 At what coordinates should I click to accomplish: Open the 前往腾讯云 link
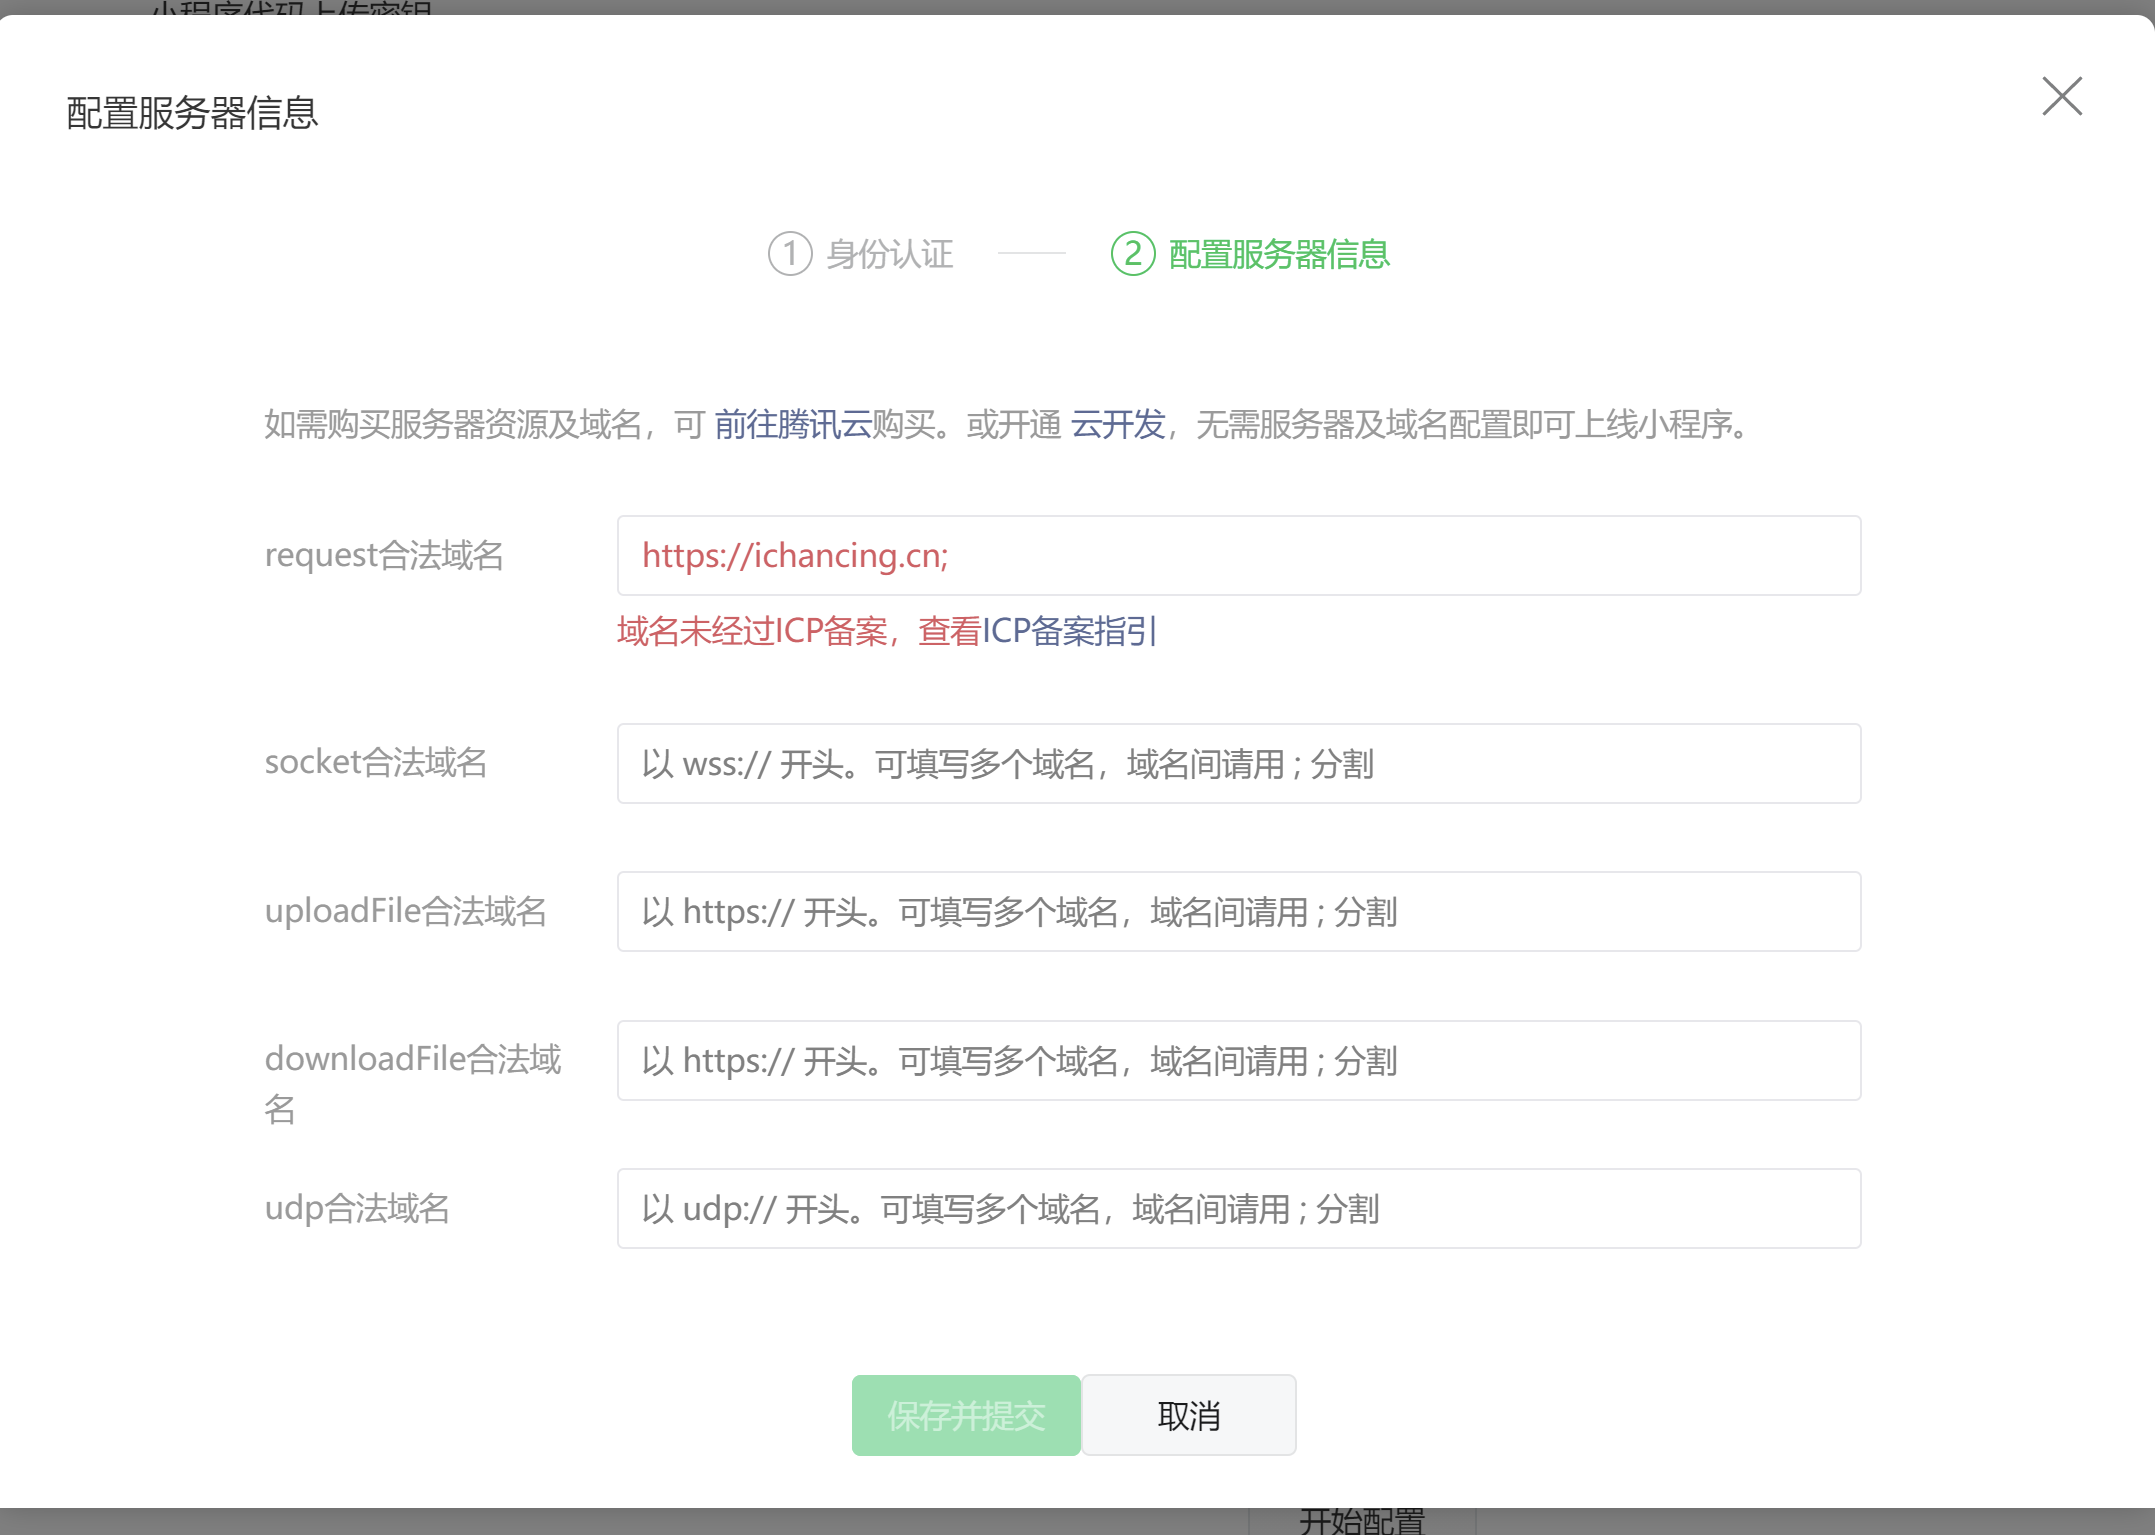point(792,425)
